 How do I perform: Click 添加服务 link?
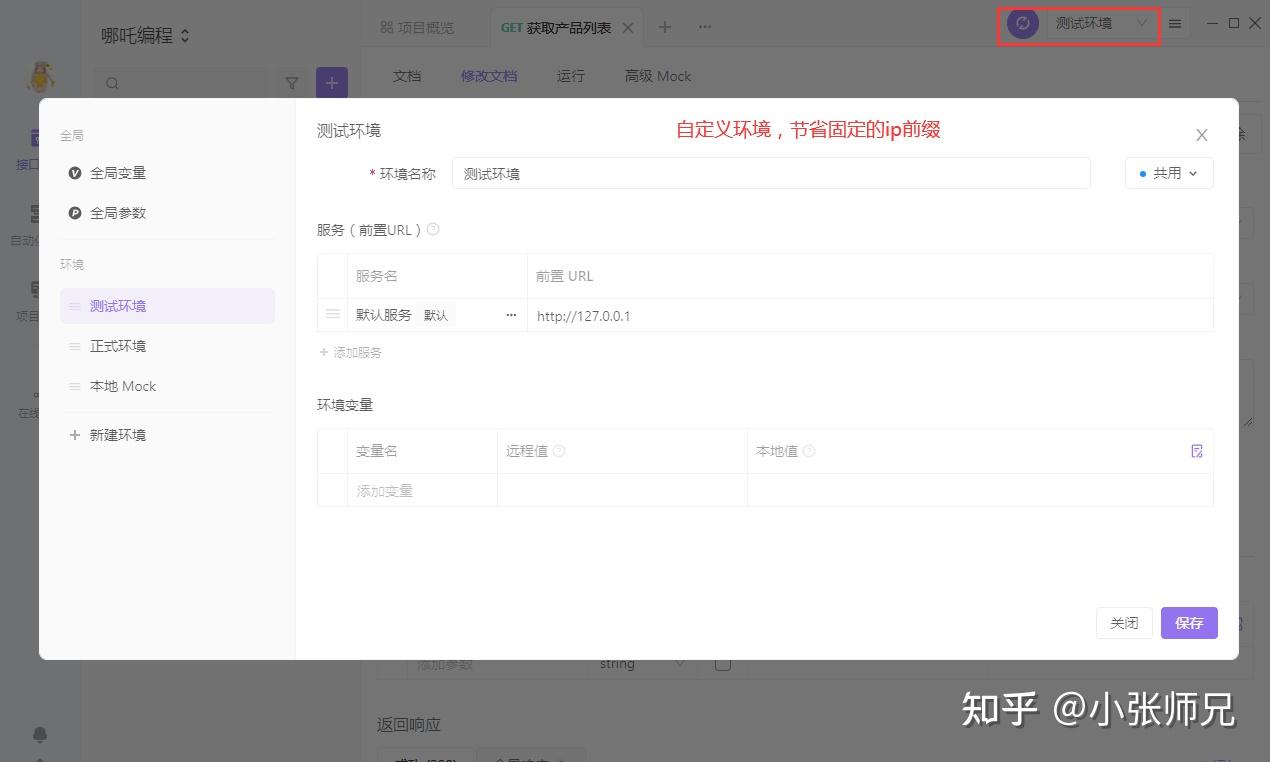pyautogui.click(x=350, y=353)
